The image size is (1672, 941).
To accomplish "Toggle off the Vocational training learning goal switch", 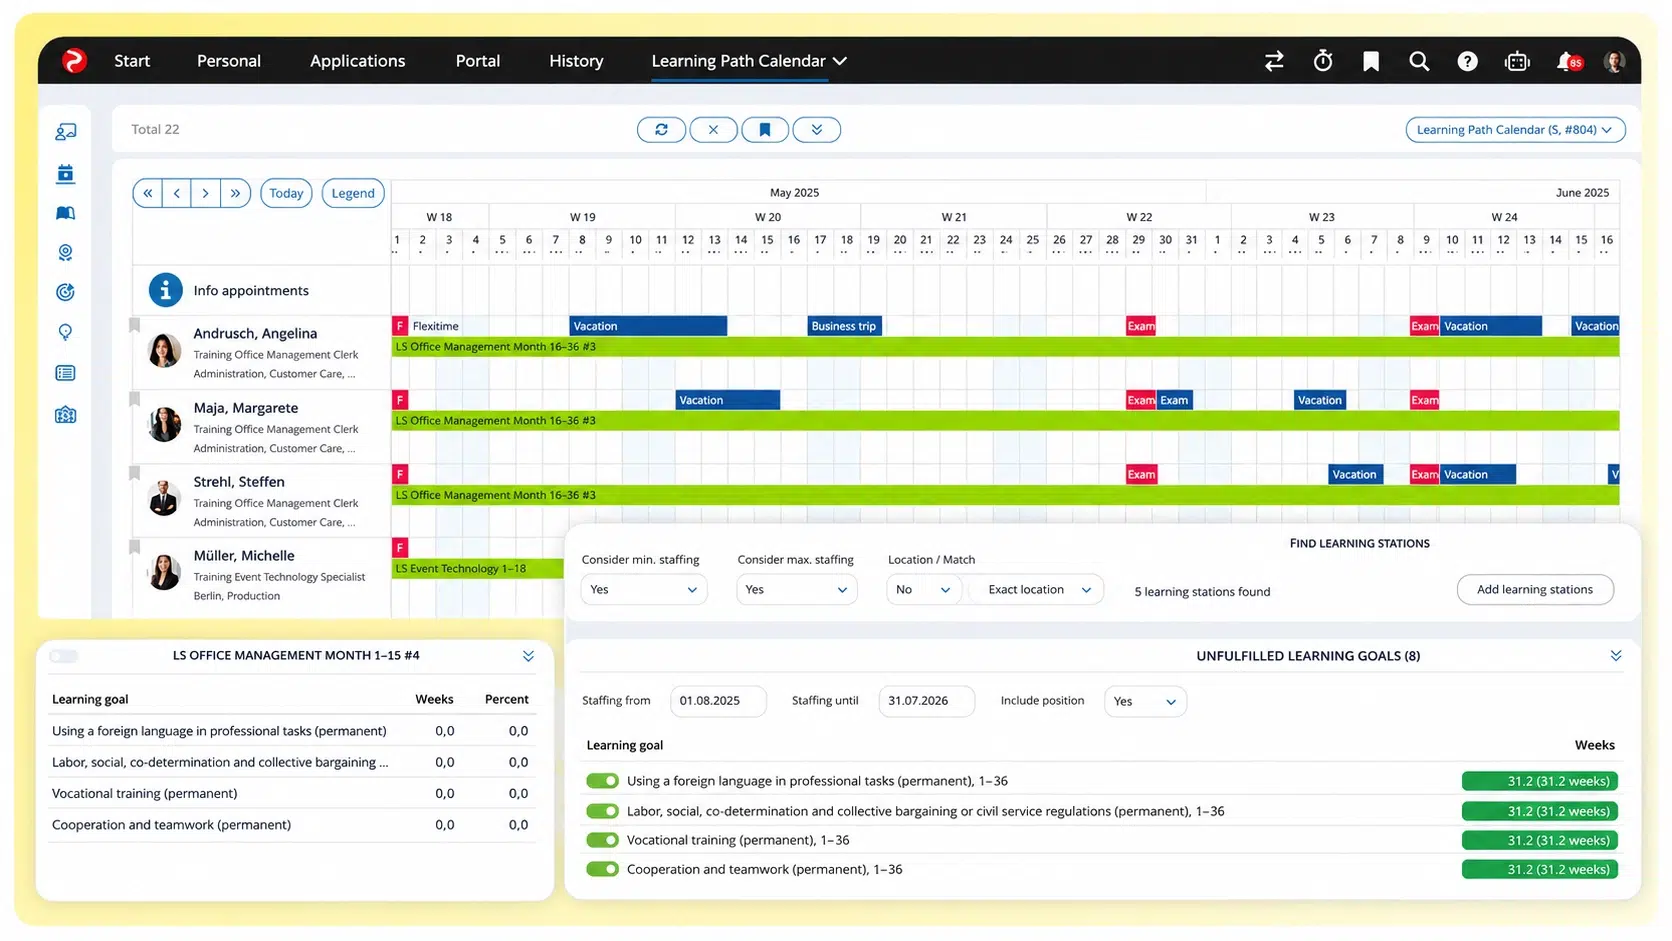I will point(602,840).
